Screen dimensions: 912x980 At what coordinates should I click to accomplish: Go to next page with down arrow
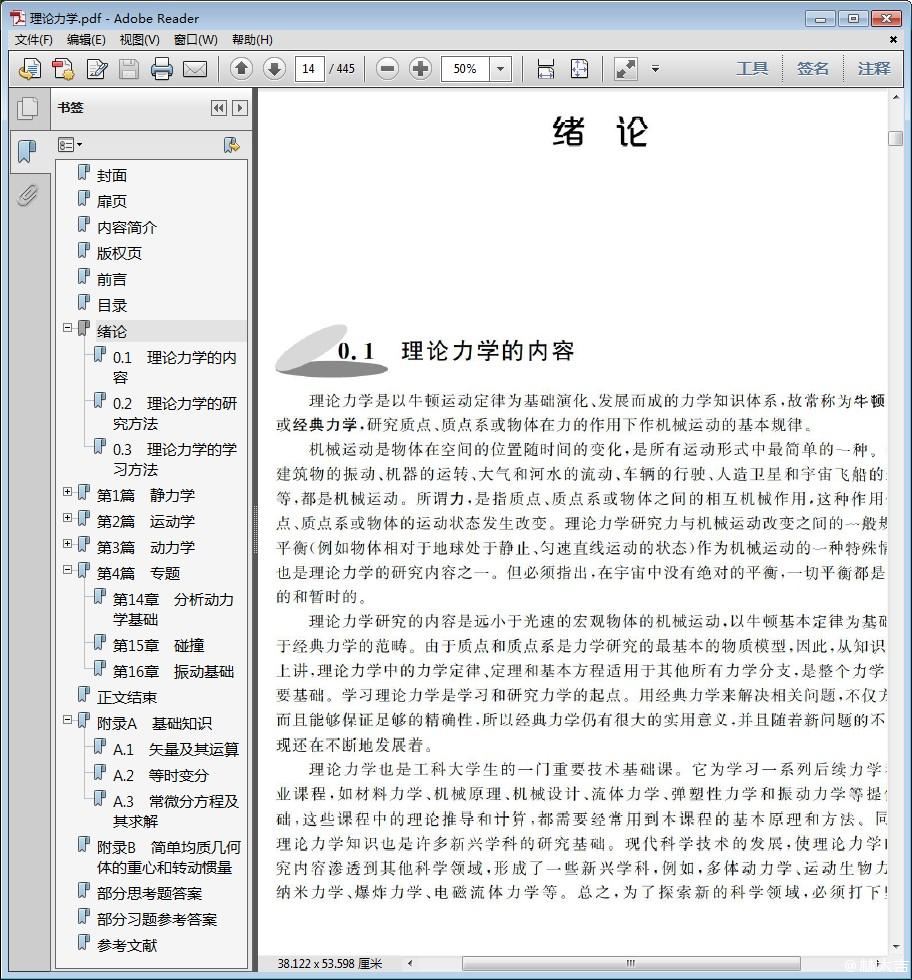pyautogui.click(x=274, y=69)
